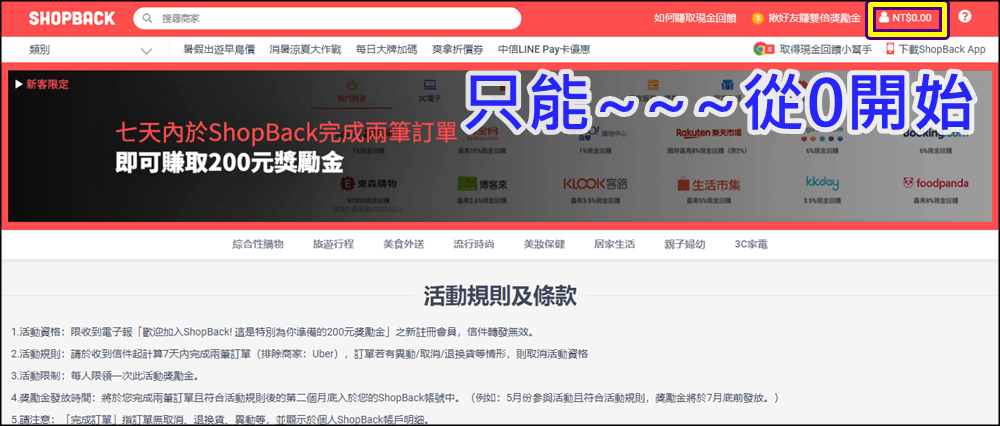Viewport: 1000px width, 426px height.
Task: Switch to 流行時尚 tab
Action: point(474,244)
